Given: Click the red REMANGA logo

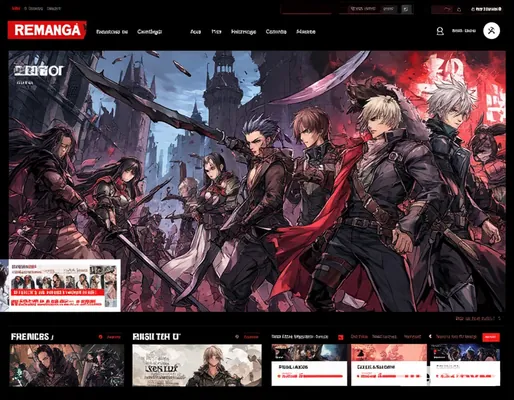Looking at the screenshot, I should click(x=47, y=30).
